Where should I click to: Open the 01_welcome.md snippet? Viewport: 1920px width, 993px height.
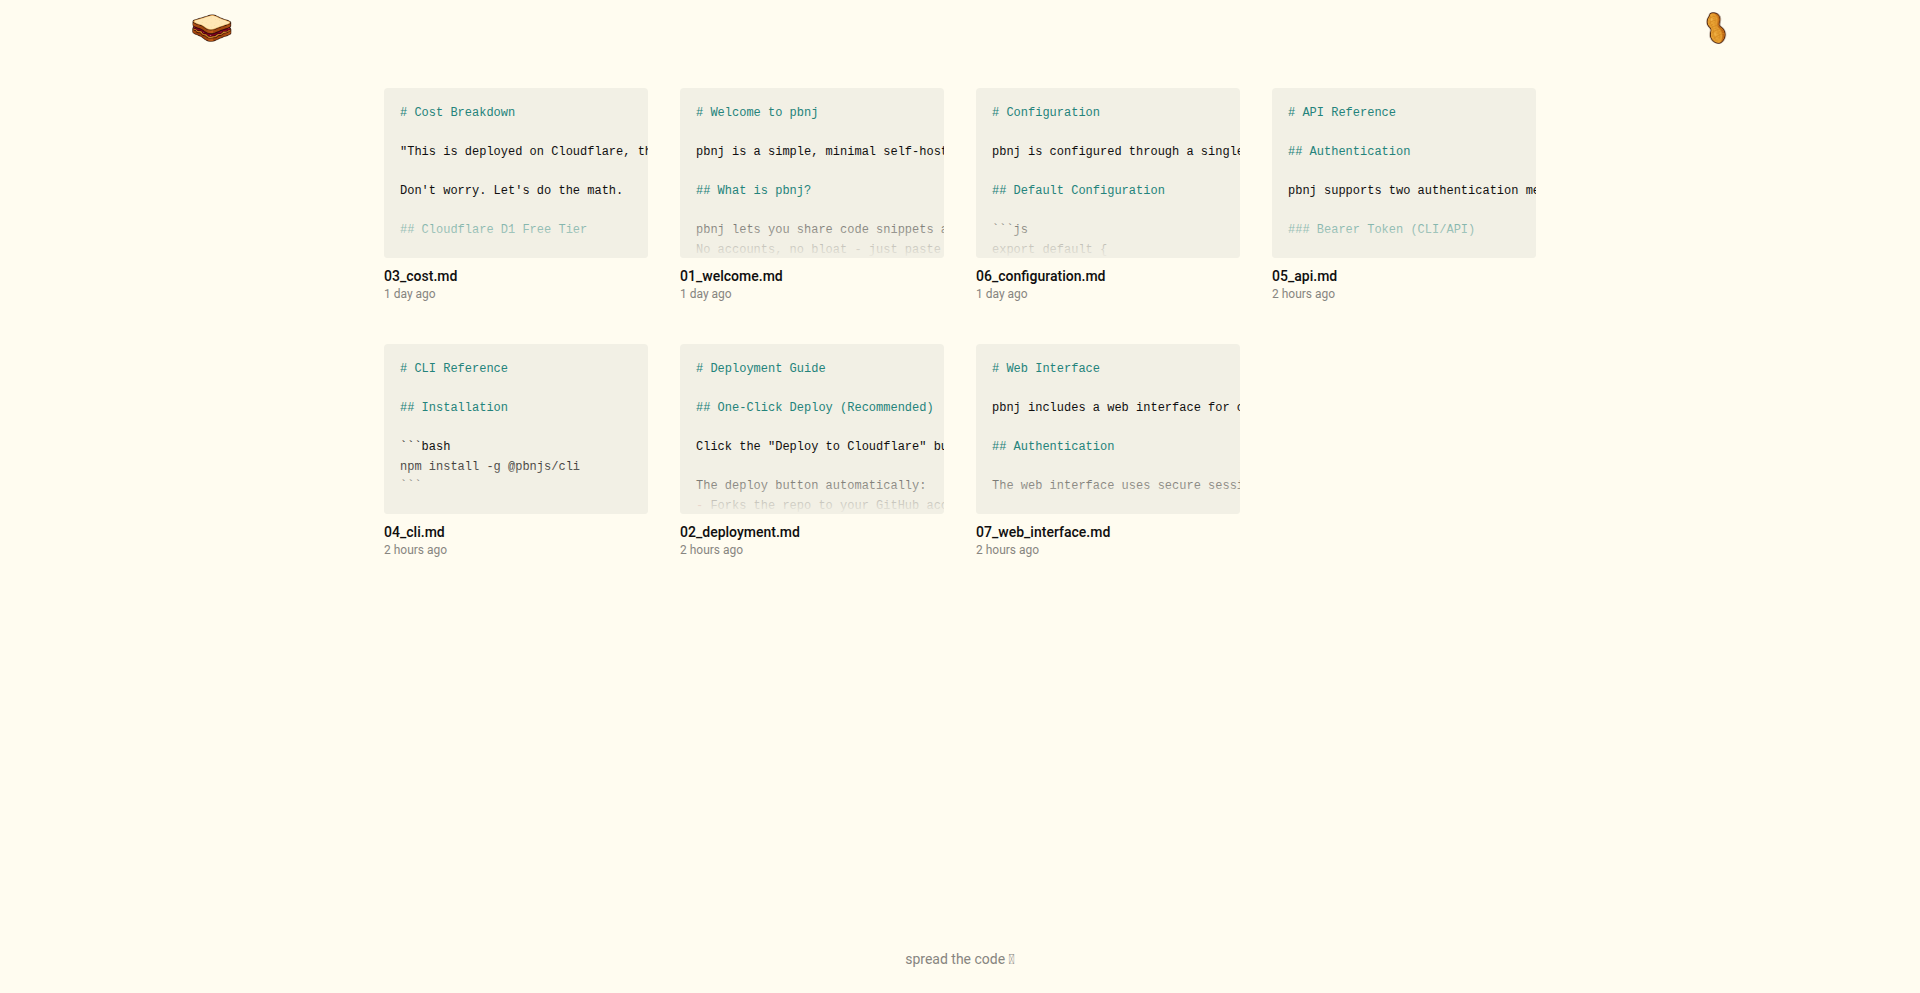tap(731, 276)
